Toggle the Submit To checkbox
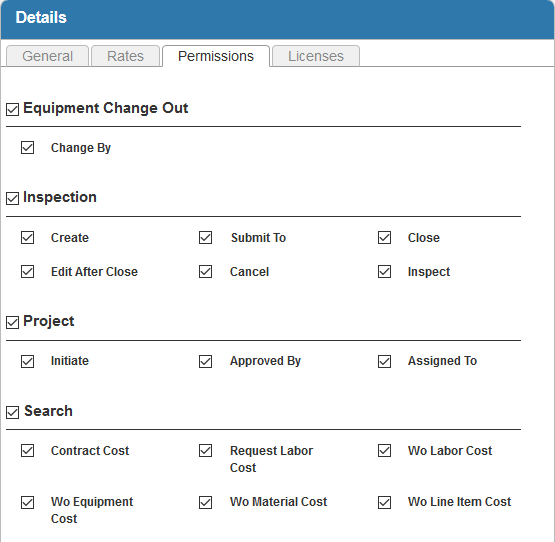The height and width of the screenshot is (542, 555). tap(206, 238)
